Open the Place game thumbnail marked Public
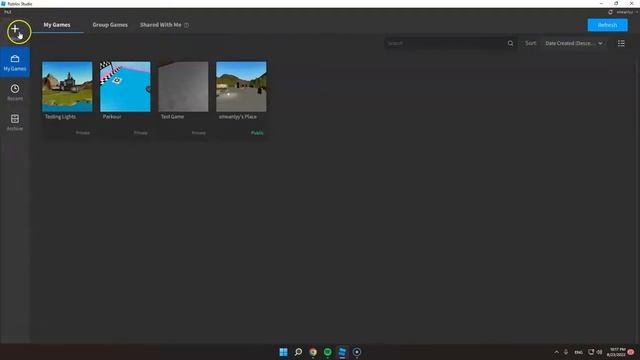640x360 pixels. pos(241,87)
